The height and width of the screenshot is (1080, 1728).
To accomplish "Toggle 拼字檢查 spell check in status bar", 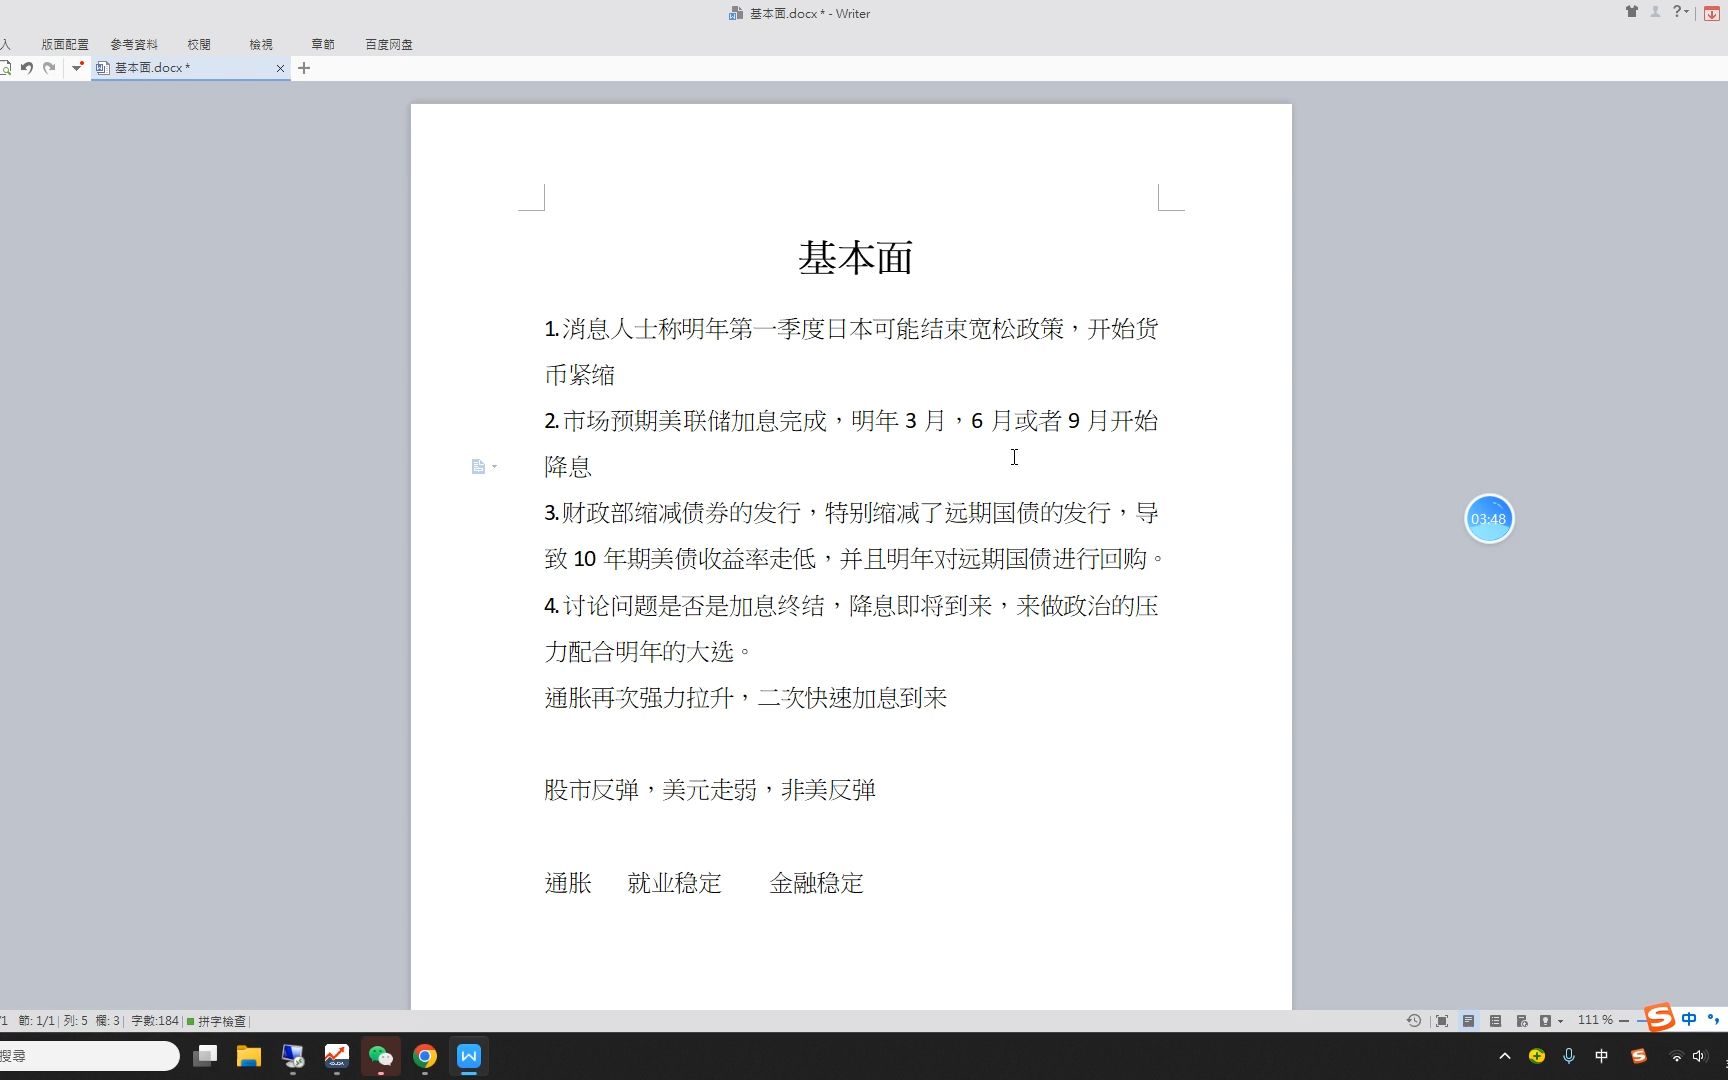I will tap(216, 1021).
